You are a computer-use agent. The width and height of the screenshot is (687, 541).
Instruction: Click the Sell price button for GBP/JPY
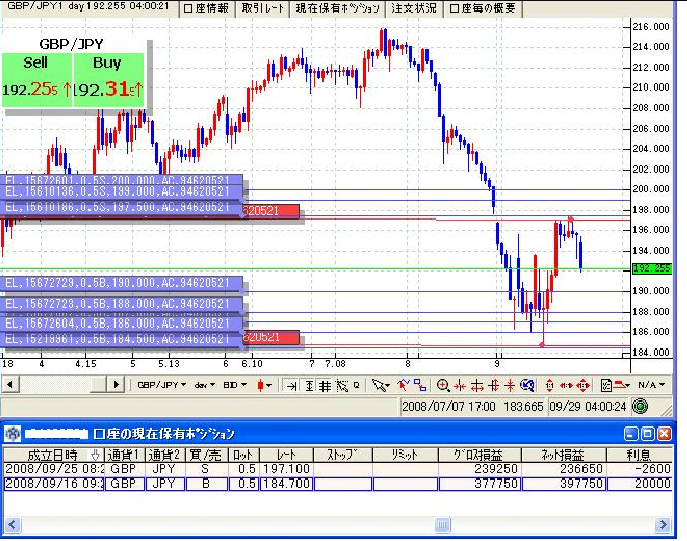point(37,80)
